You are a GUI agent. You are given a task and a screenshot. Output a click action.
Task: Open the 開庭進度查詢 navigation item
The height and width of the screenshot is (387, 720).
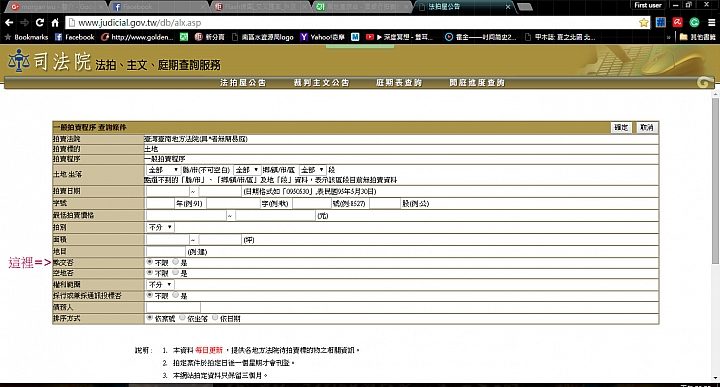[x=477, y=83]
